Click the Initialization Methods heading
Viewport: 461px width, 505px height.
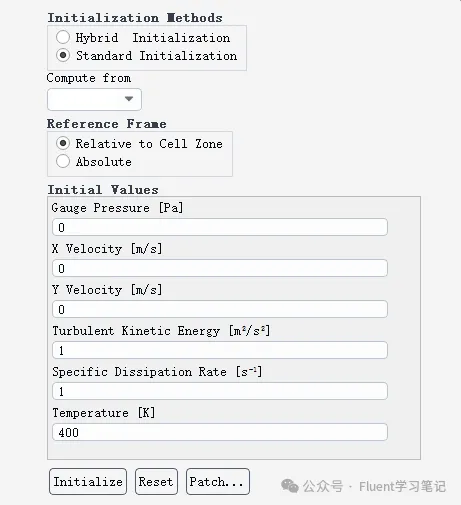(x=135, y=18)
